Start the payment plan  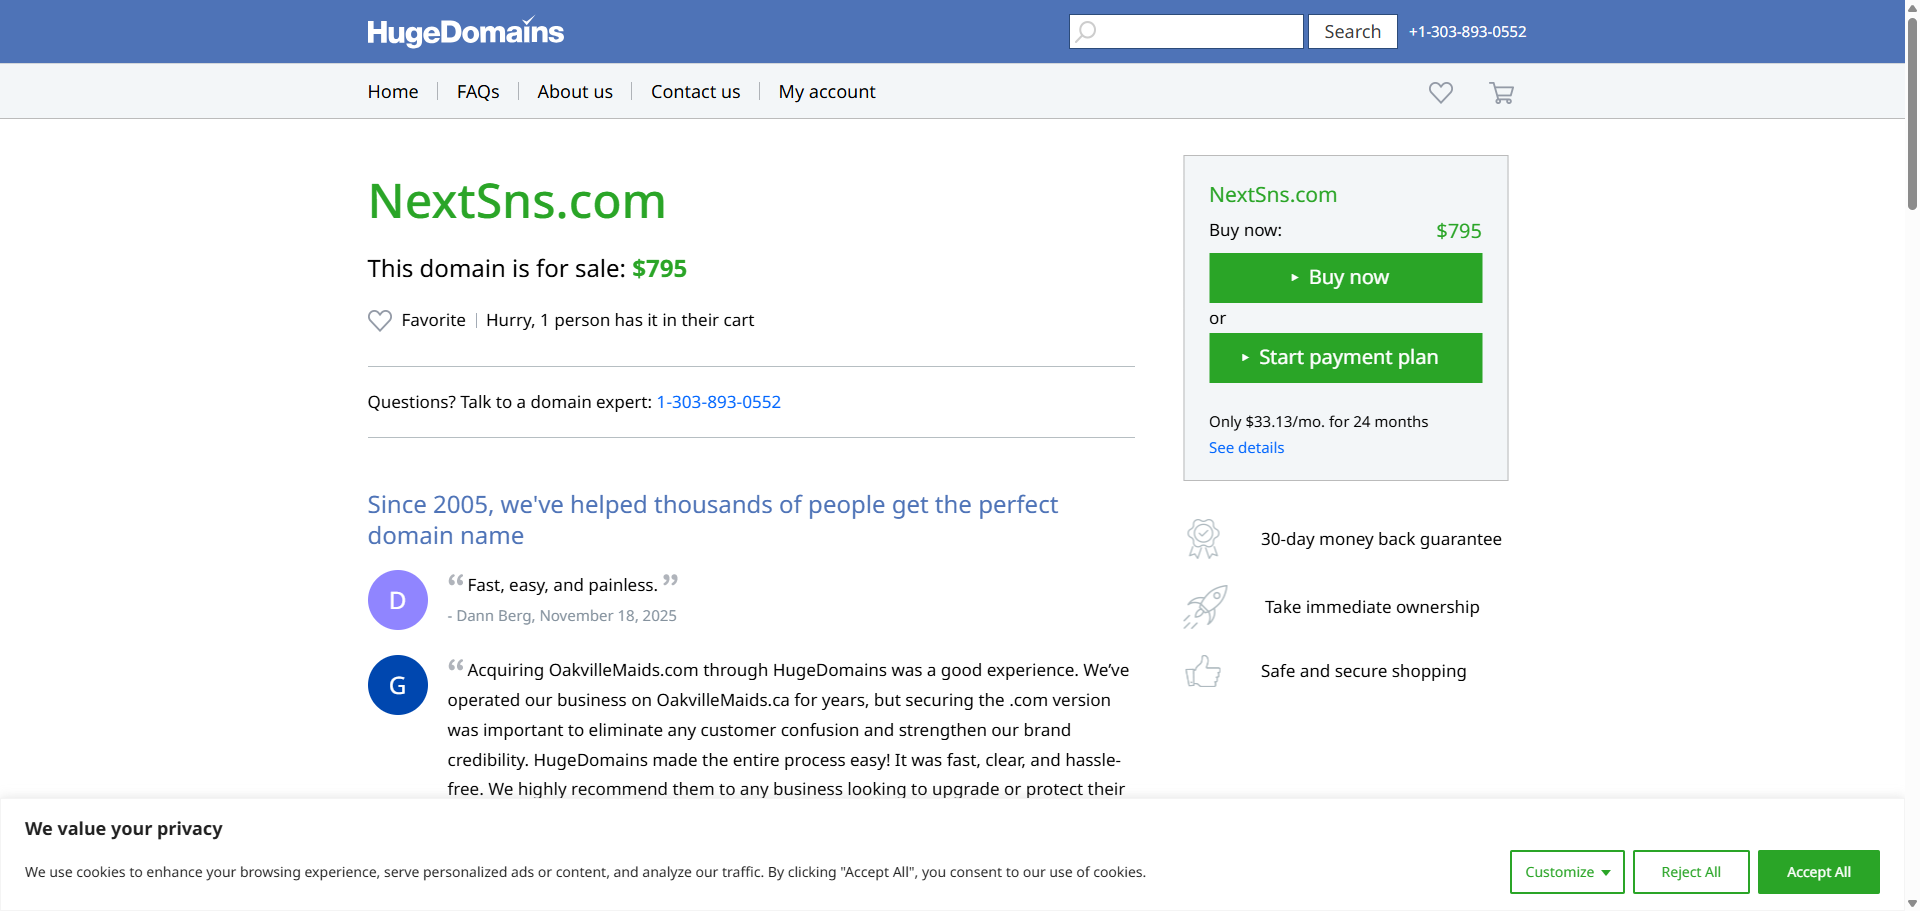[x=1345, y=358]
